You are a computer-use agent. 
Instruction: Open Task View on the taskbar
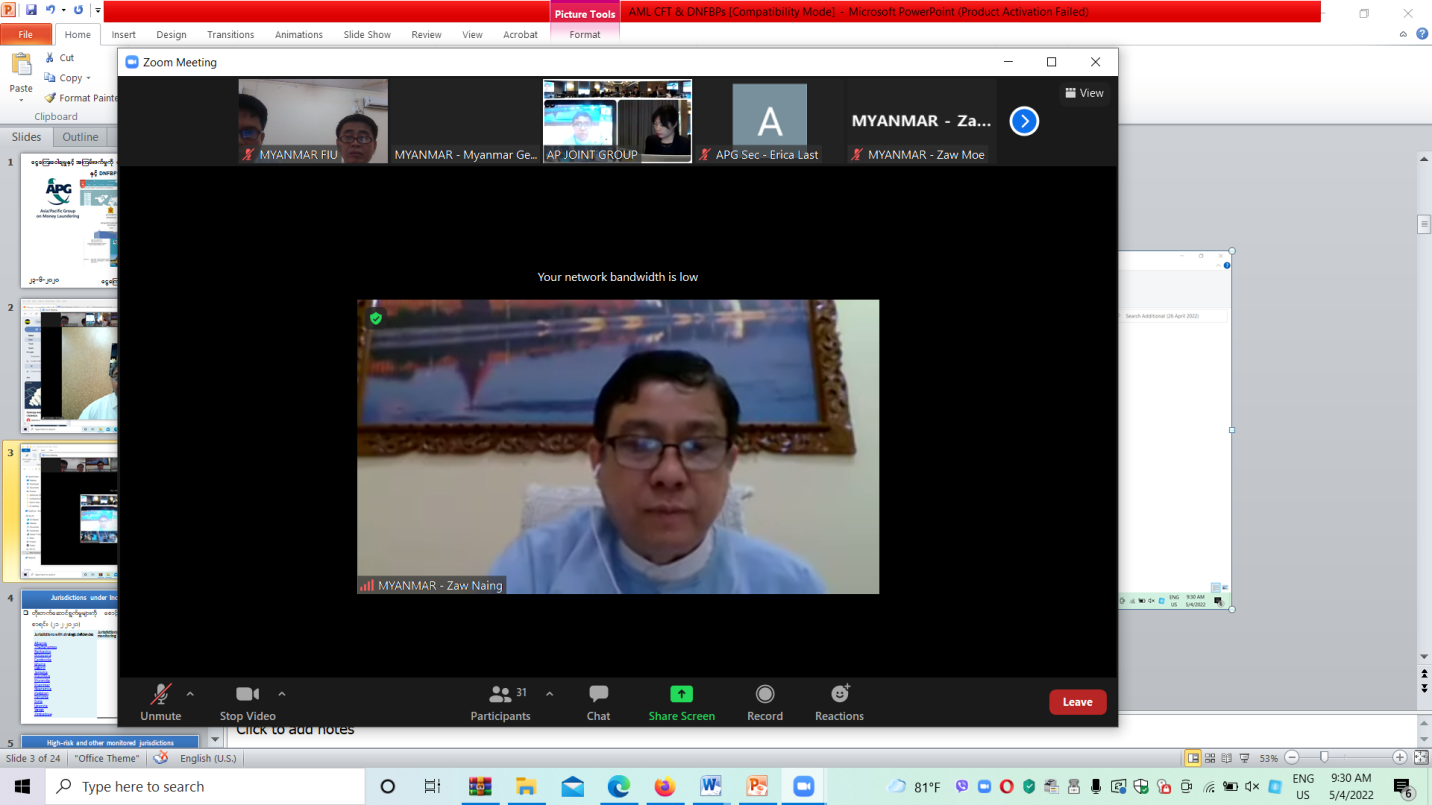coord(432,787)
